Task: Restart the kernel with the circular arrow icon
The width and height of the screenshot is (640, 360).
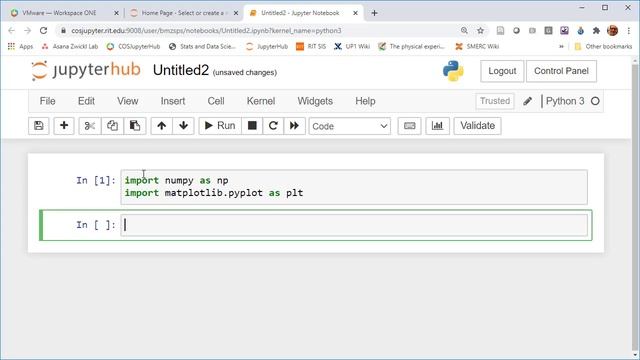Action: point(273,126)
